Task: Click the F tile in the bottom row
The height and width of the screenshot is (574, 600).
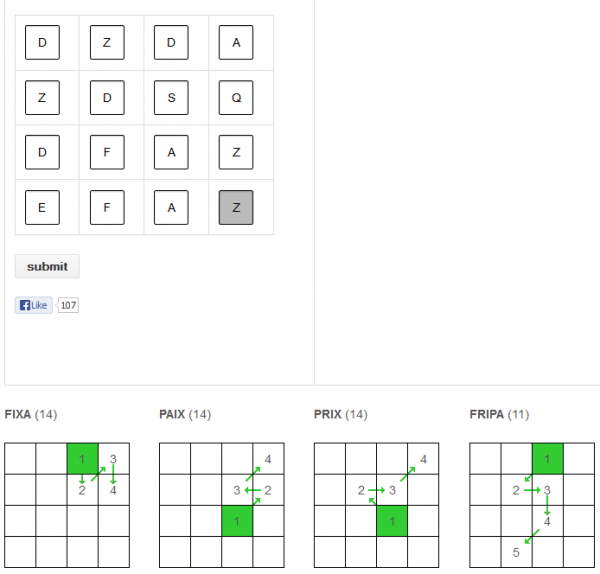Action: click(x=107, y=207)
